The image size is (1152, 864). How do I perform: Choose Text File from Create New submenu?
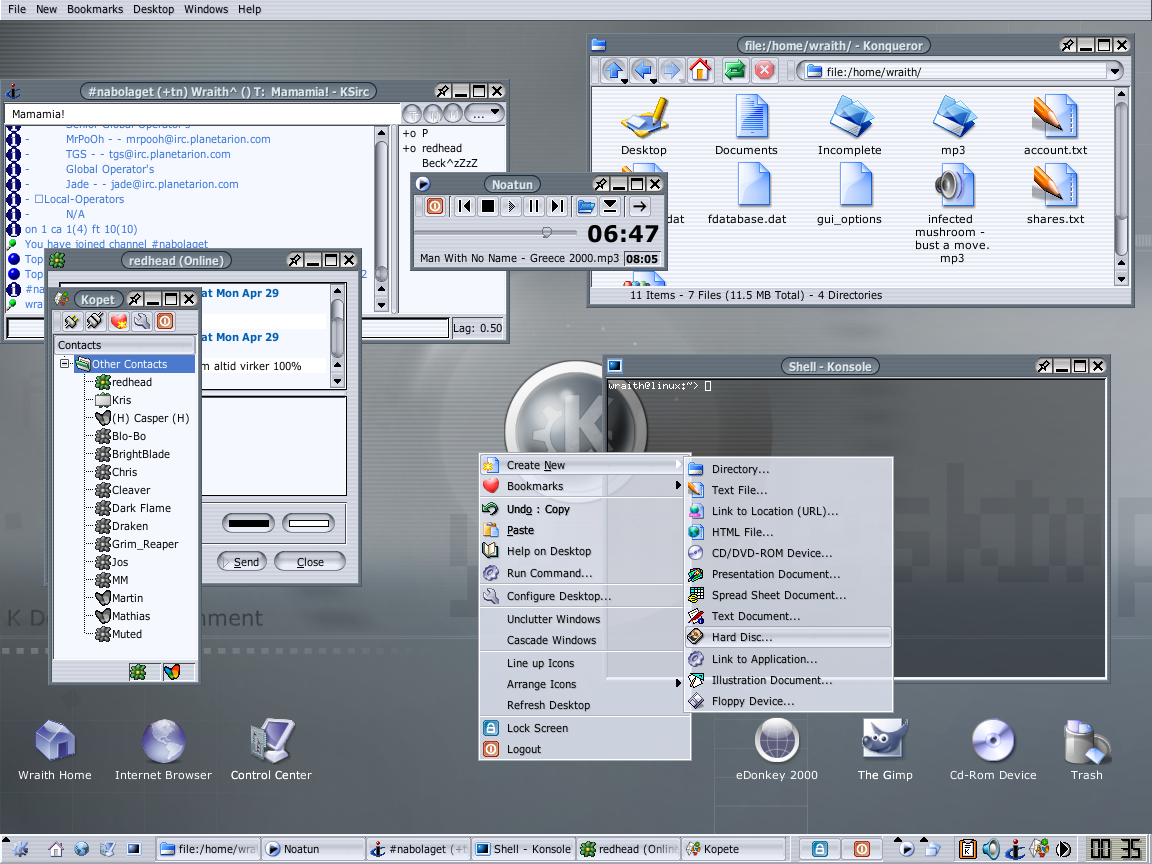point(788,490)
